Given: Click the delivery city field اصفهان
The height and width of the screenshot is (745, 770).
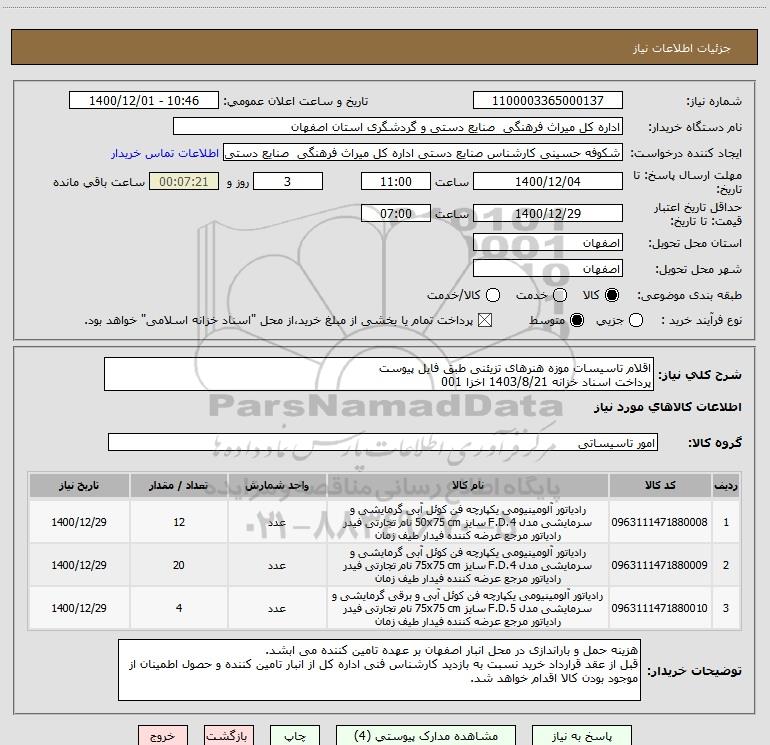Looking at the screenshot, I should point(548,269).
